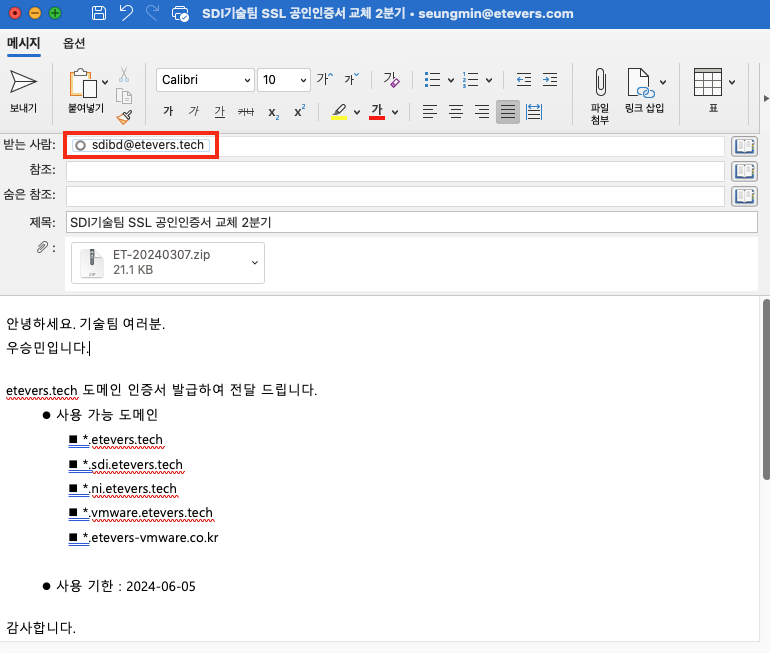Screen dimensions: 770x653
Task: Click the 링크 삽입 button
Action: (644, 91)
